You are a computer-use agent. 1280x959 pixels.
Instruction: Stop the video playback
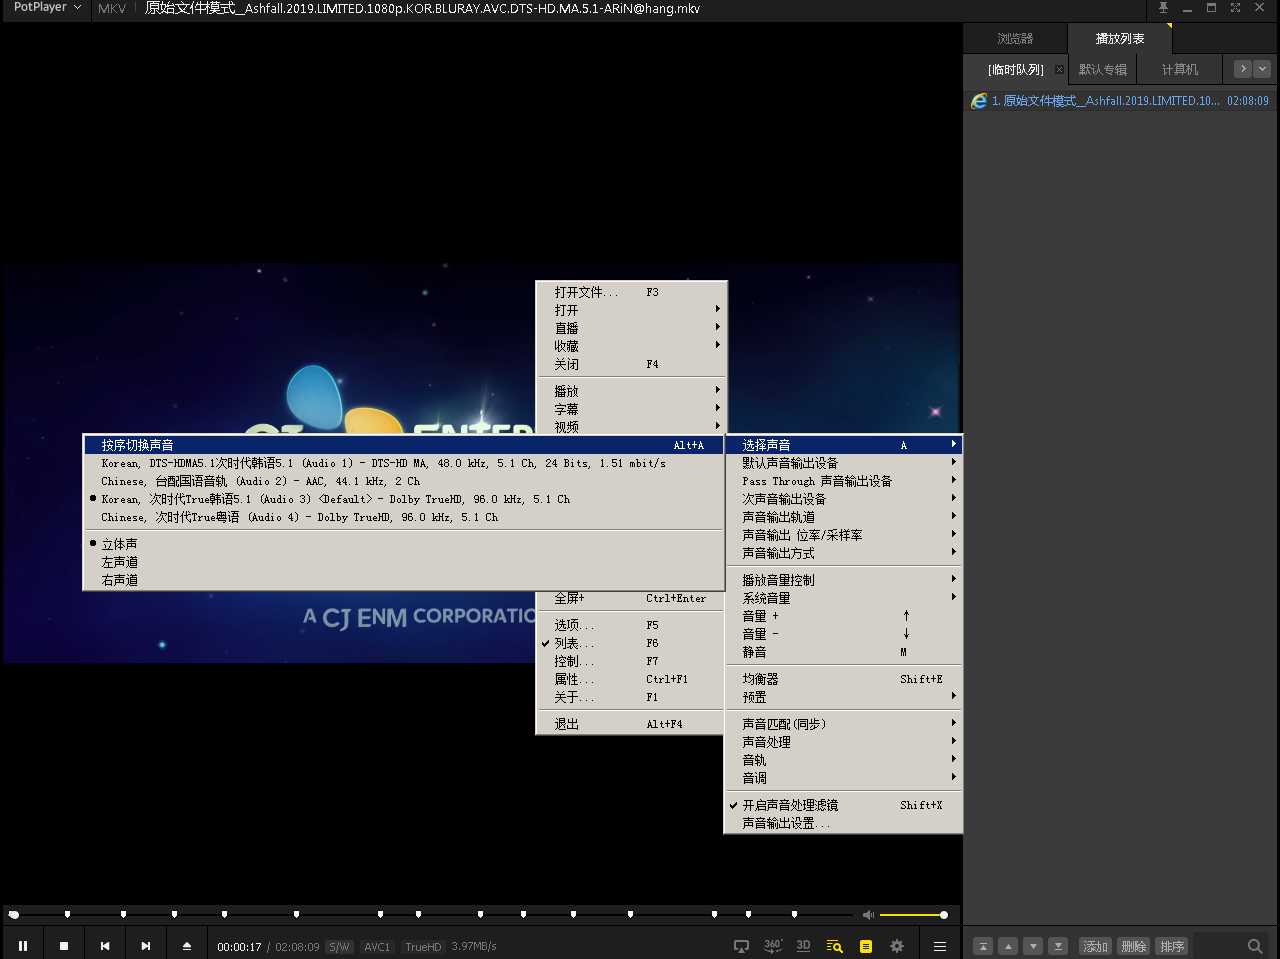(x=64, y=945)
